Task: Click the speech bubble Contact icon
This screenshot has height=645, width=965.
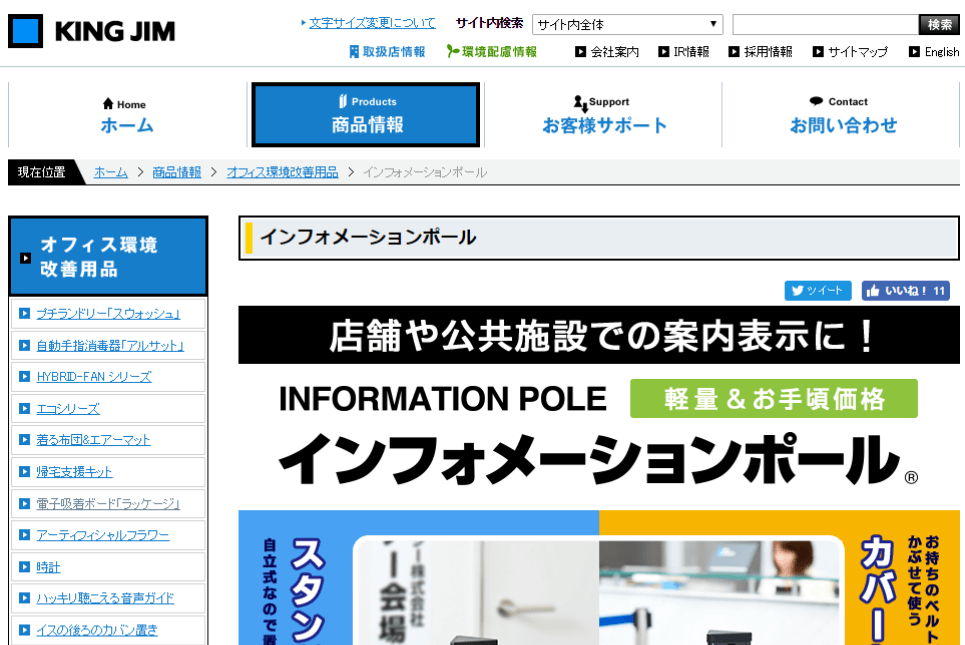Action: [816, 101]
